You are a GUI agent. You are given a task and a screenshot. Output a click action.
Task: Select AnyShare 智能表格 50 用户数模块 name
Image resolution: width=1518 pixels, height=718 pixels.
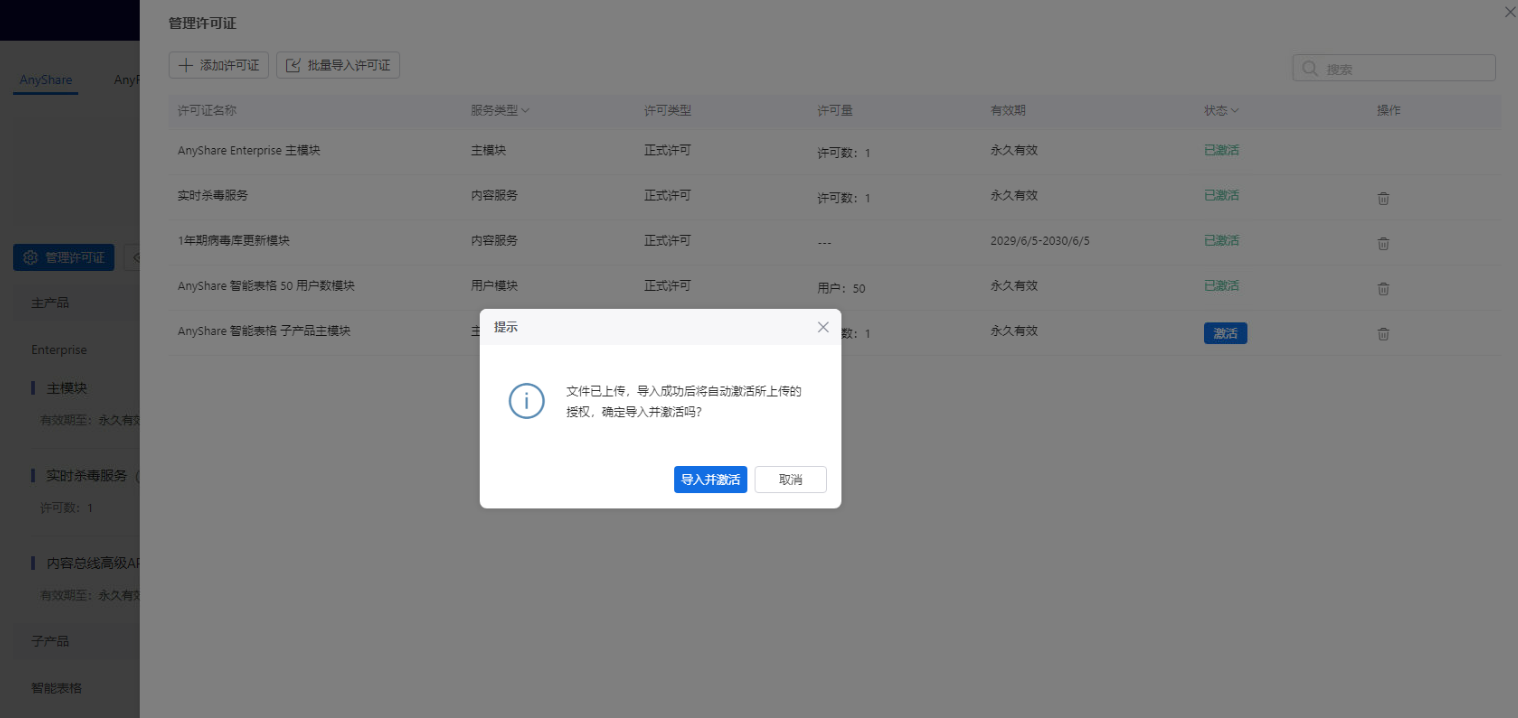coord(266,285)
